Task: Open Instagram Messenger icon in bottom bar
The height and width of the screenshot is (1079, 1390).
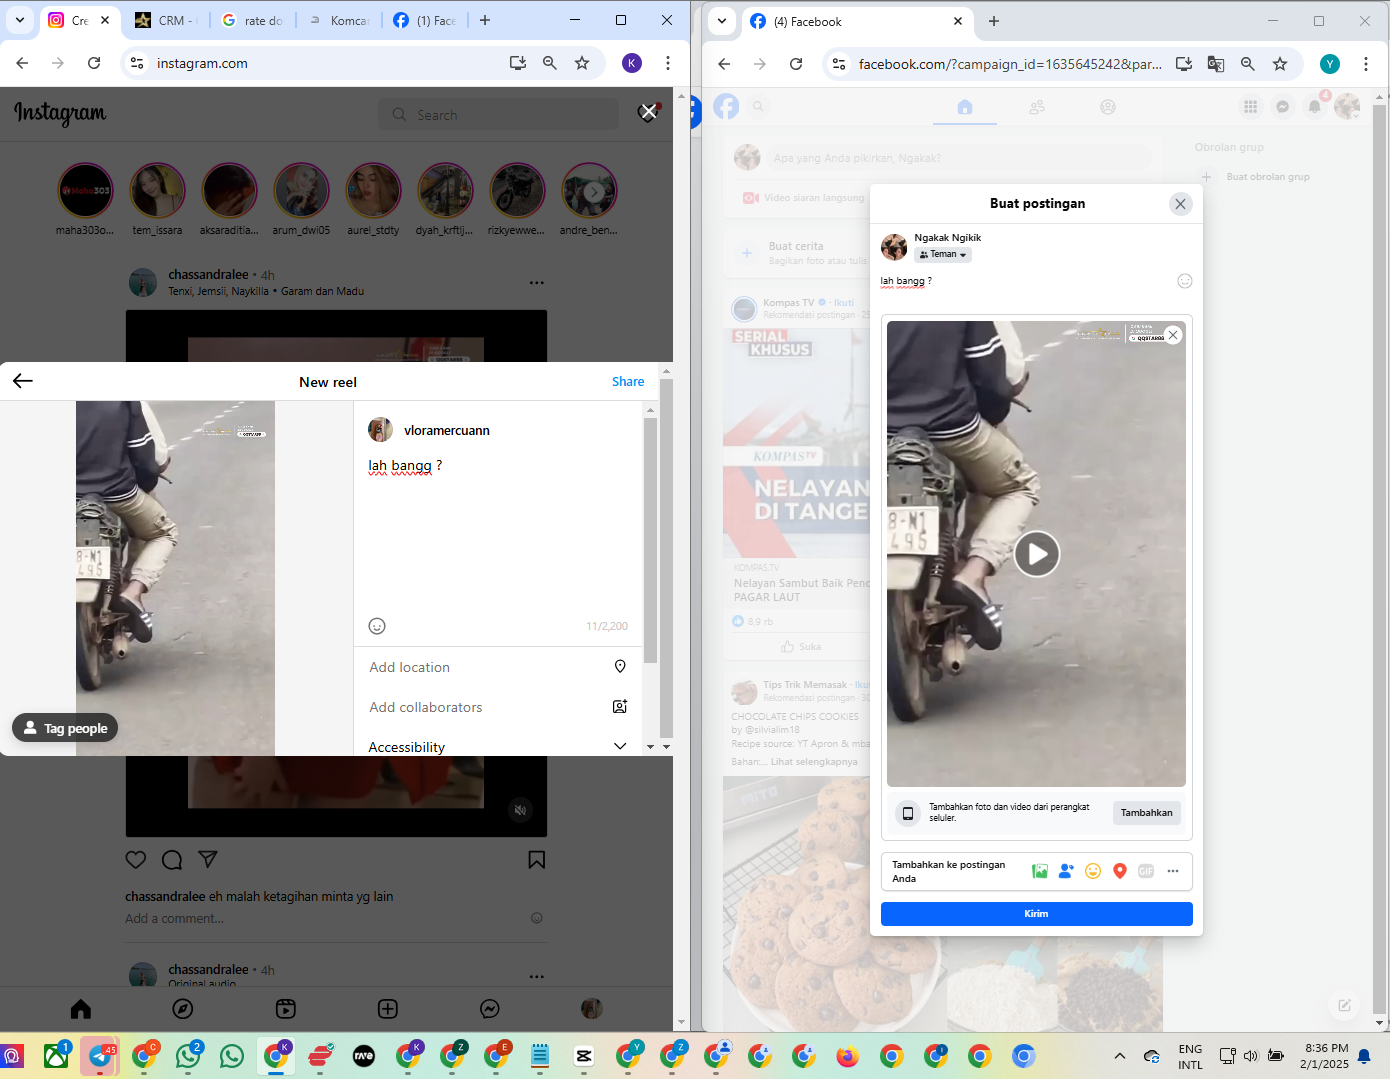Action: 490,1009
